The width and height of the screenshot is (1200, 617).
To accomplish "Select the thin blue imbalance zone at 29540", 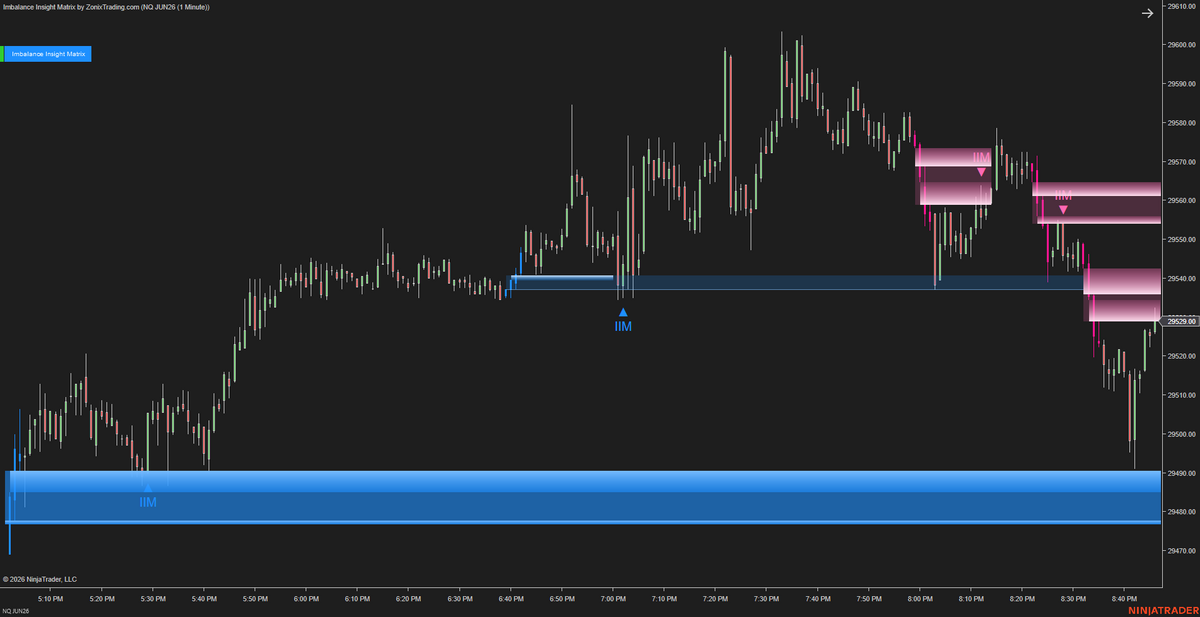I will [x=797, y=283].
